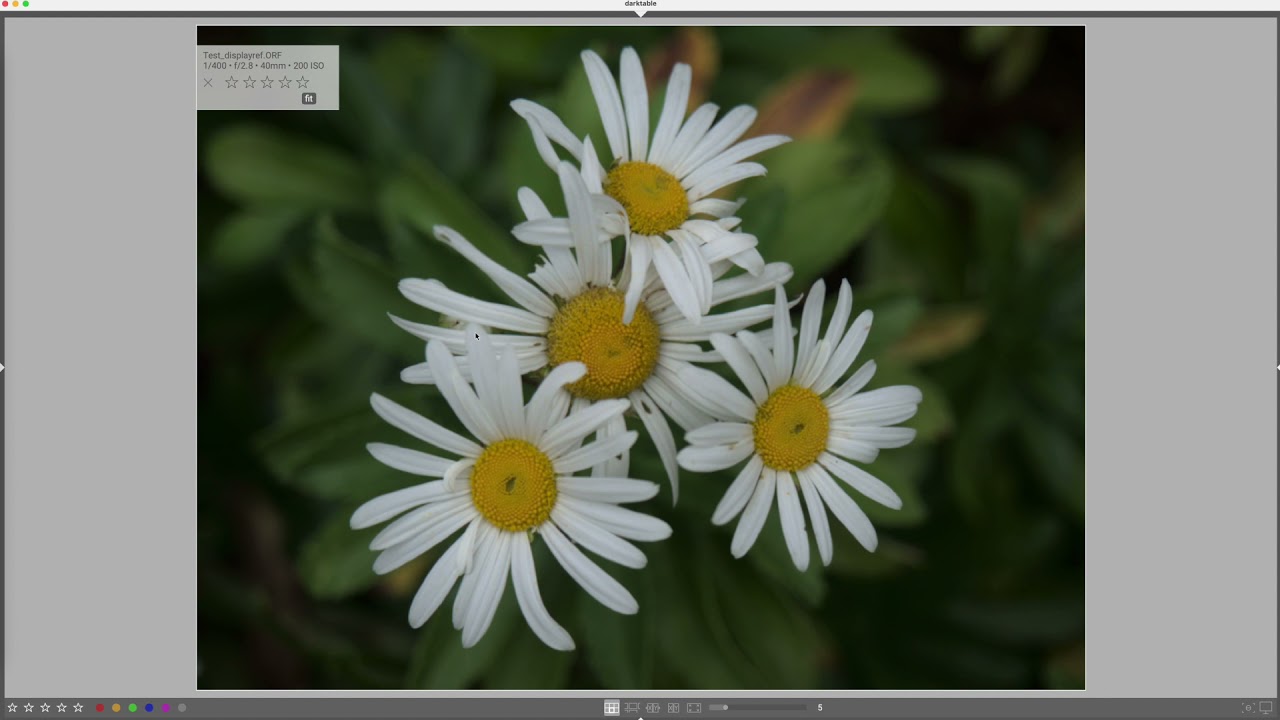Expand the top panel arrow
1280x720 pixels.
click(641, 13)
